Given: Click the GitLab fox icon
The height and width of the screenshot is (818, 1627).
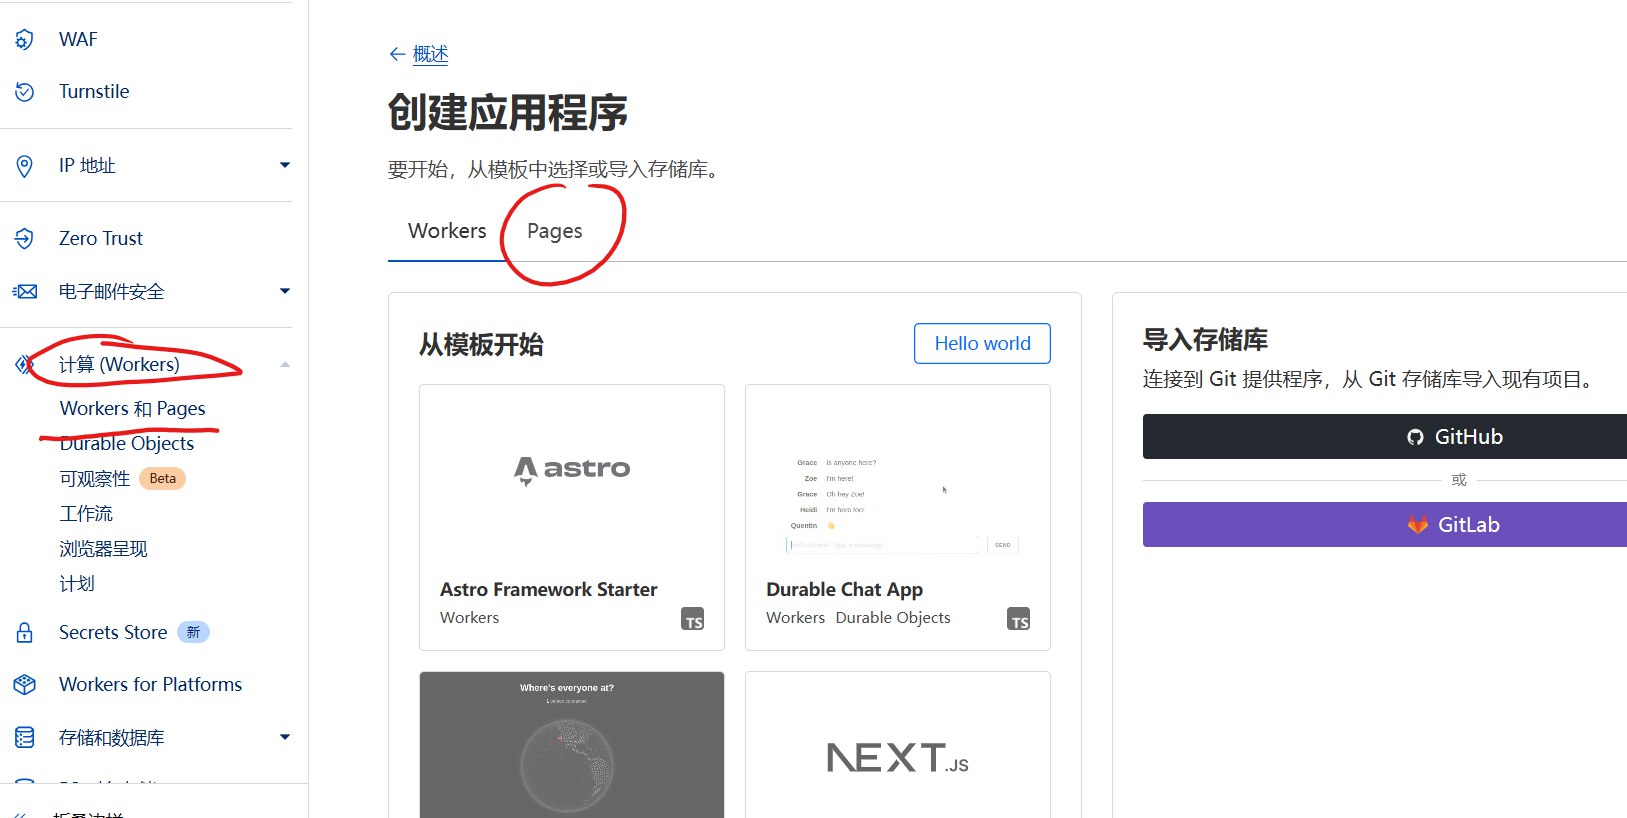Looking at the screenshot, I should pyautogui.click(x=1418, y=525).
